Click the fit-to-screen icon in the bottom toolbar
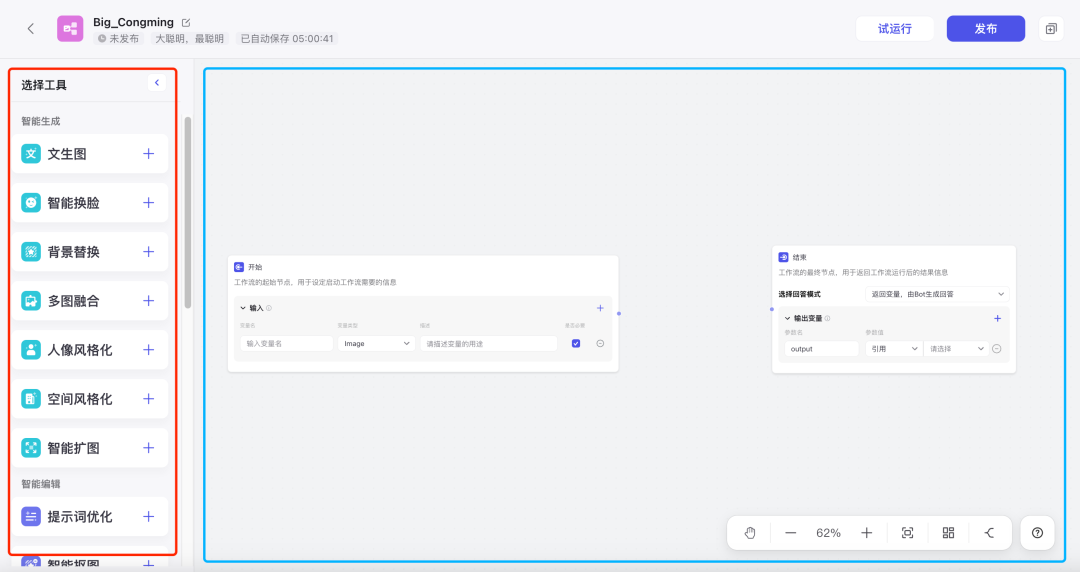This screenshot has width=1080, height=572. point(907,533)
